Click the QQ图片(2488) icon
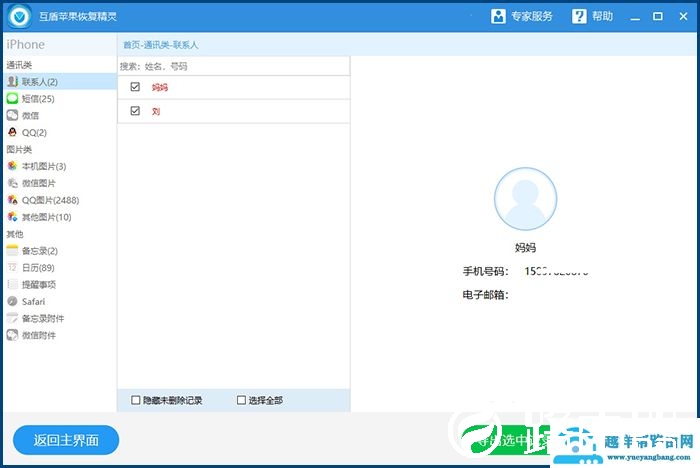The image size is (700, 468). (12, 200)
